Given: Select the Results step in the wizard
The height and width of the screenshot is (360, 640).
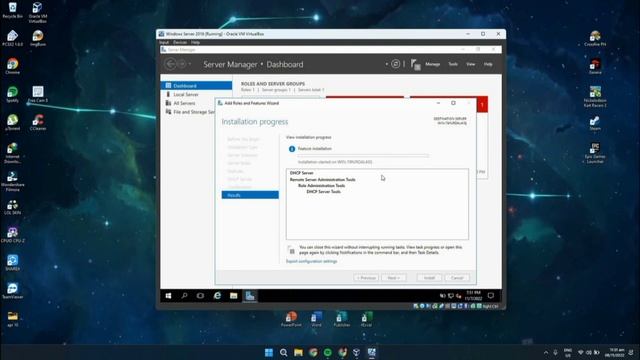Looking at the screenshot, I should (250, 195).
